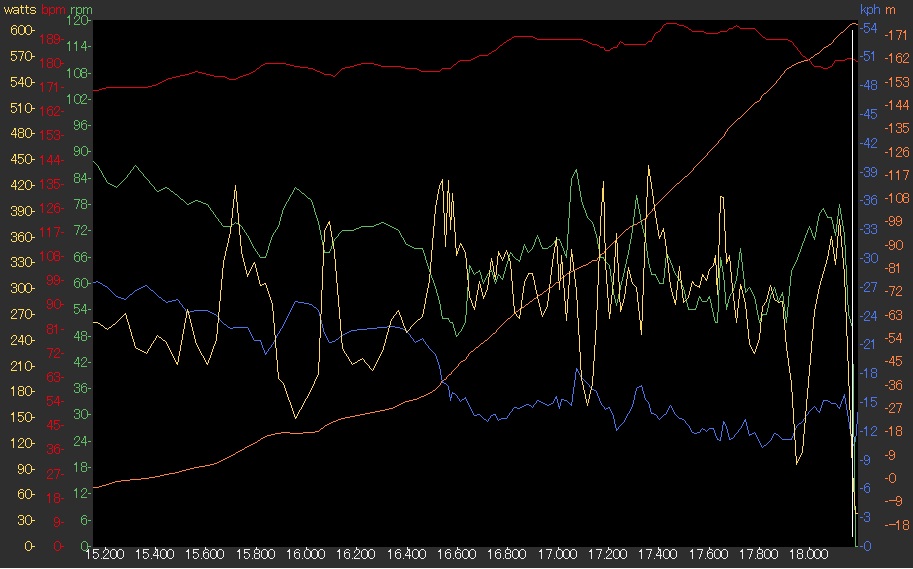Click the 16.200 distance axis label
The height and width of the screenshot is (569, 913).
356,554
